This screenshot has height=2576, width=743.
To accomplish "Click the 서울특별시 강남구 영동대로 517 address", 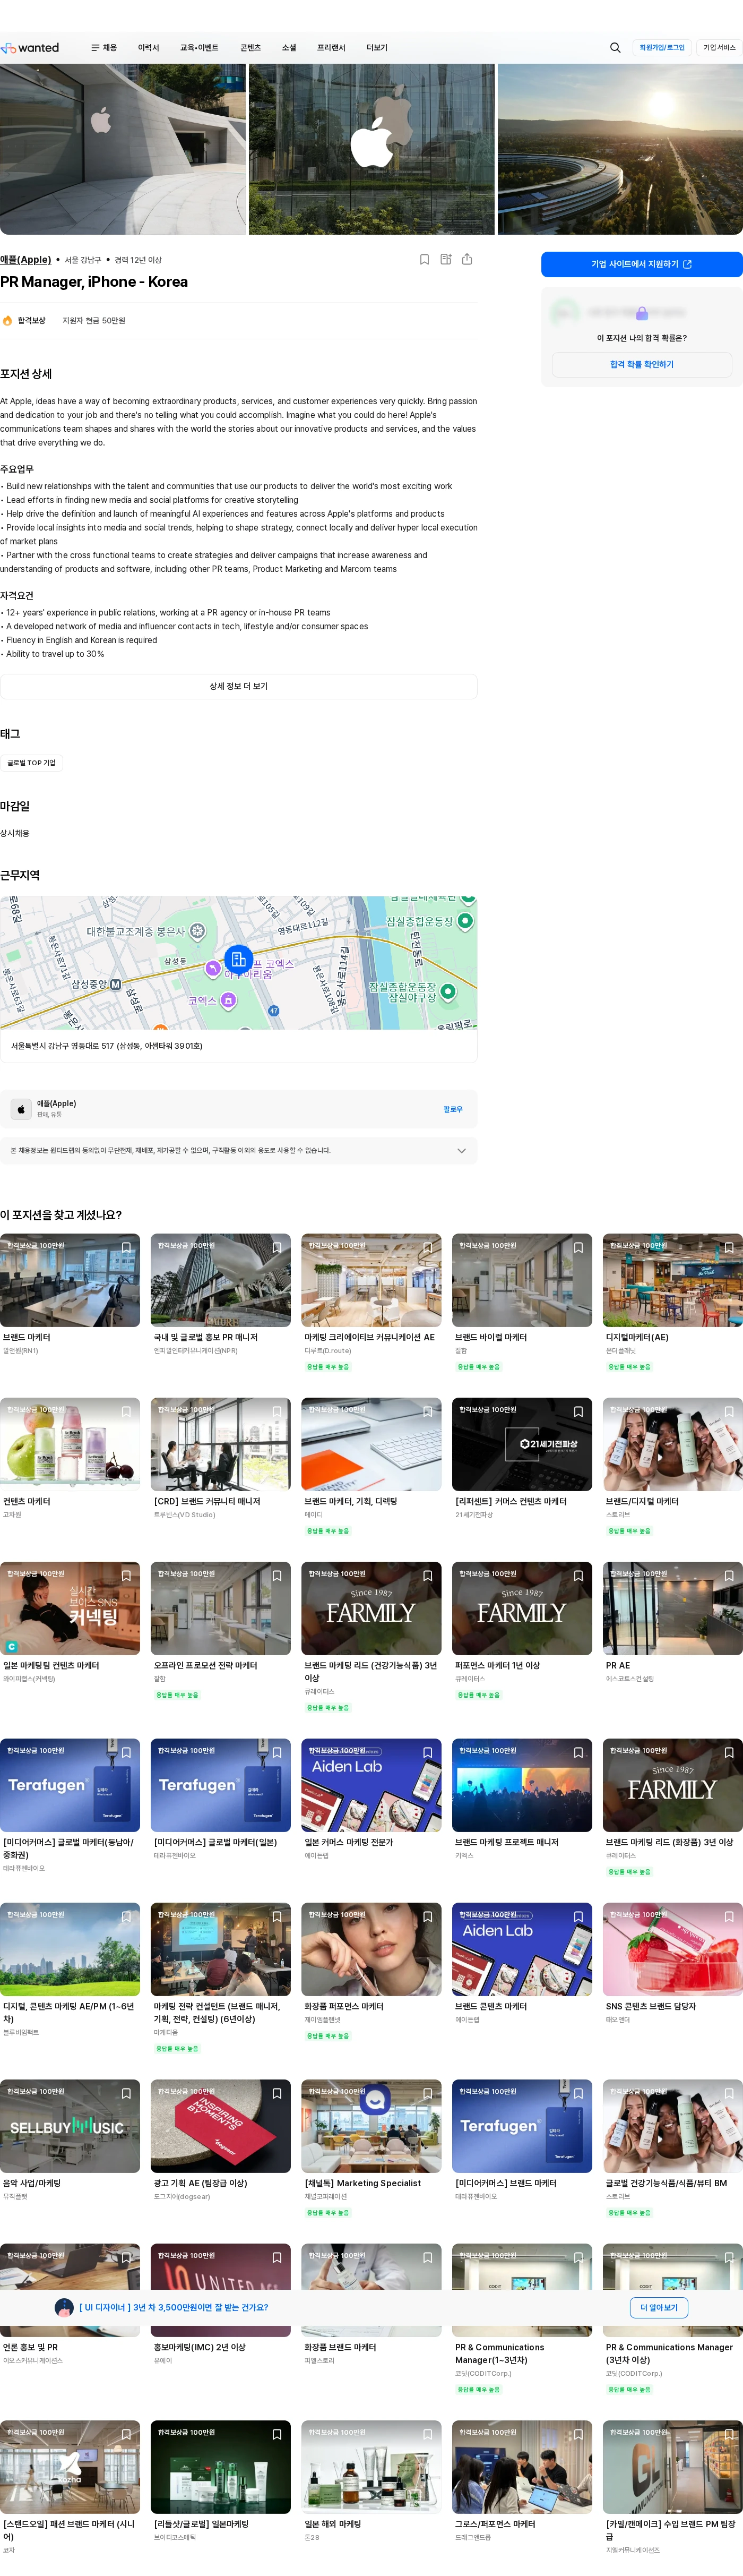I will (107, 1046).
